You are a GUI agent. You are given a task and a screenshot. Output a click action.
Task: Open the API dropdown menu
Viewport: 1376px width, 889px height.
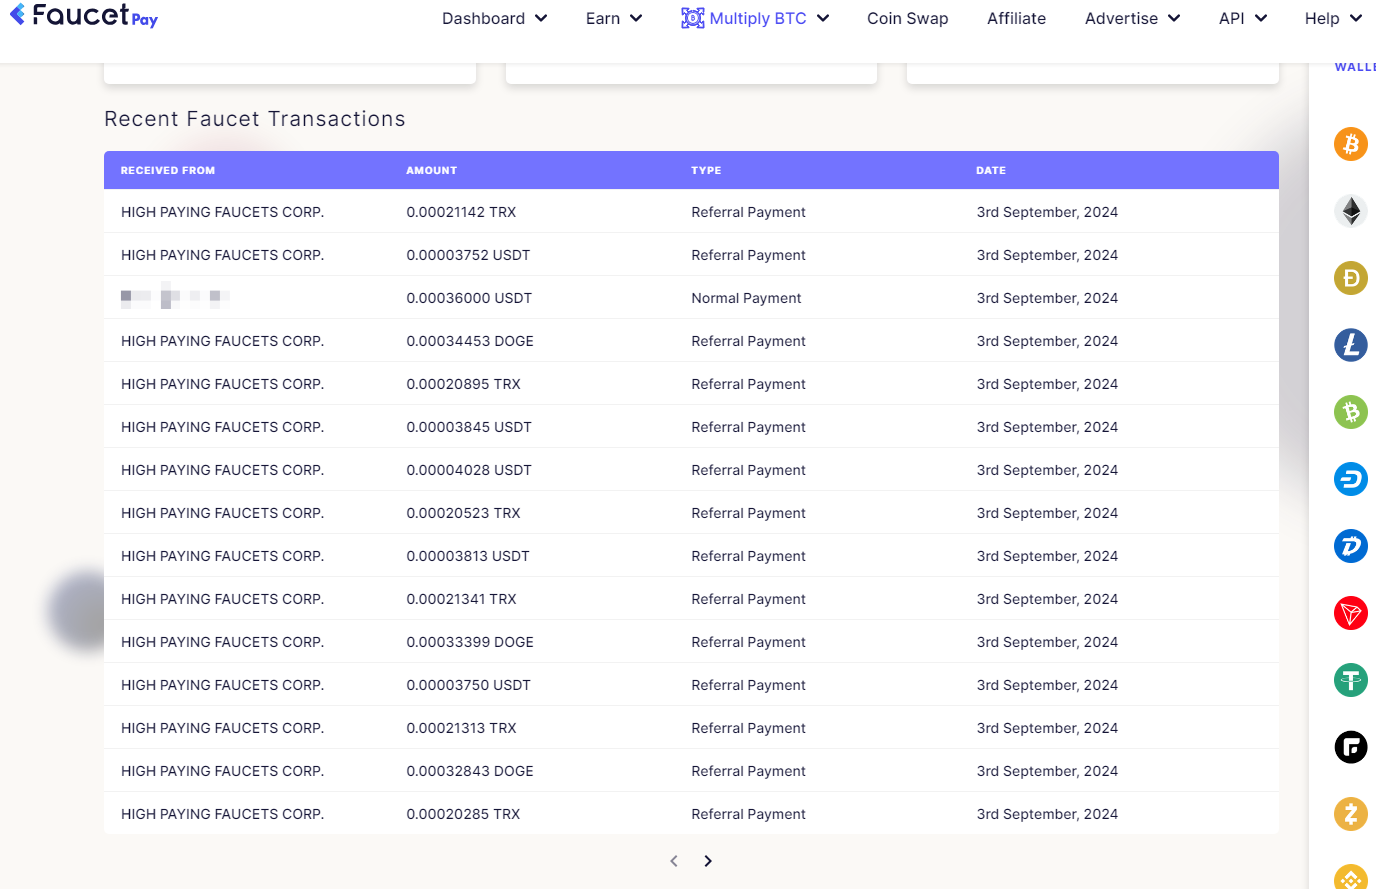coord(1243,18)
